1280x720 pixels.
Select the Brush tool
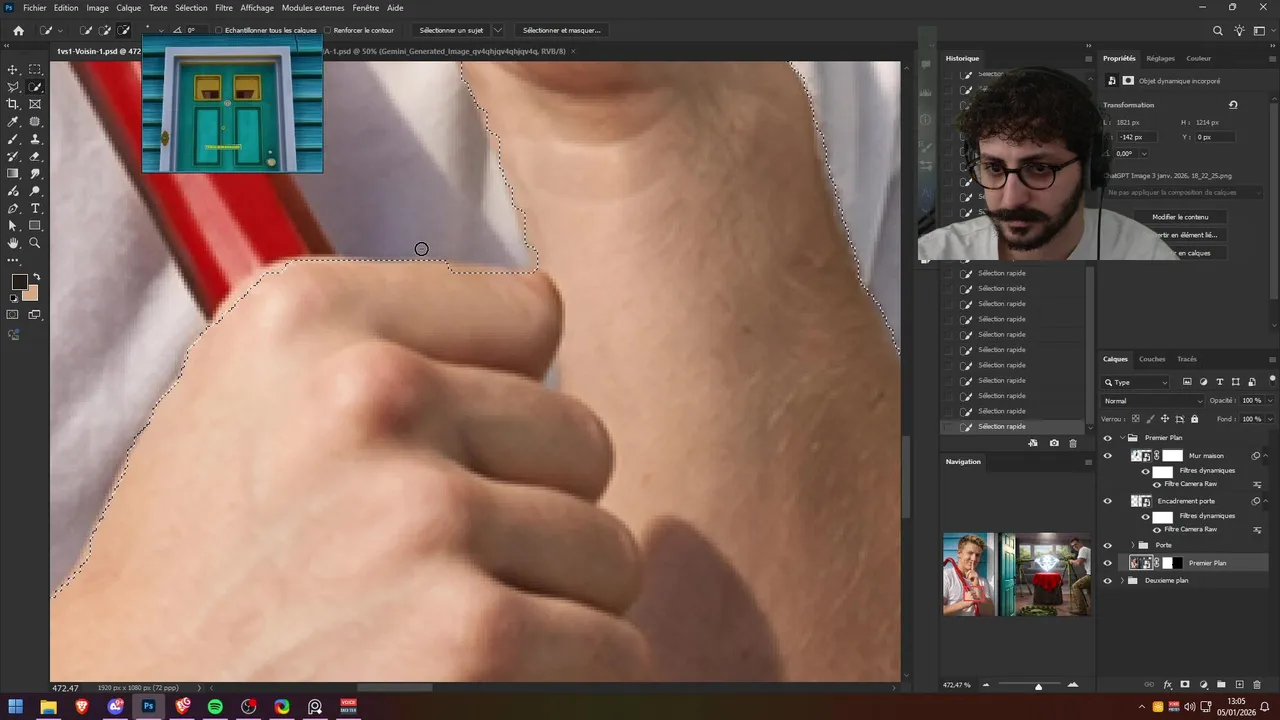pyautogui.click(x=13, y=139)
